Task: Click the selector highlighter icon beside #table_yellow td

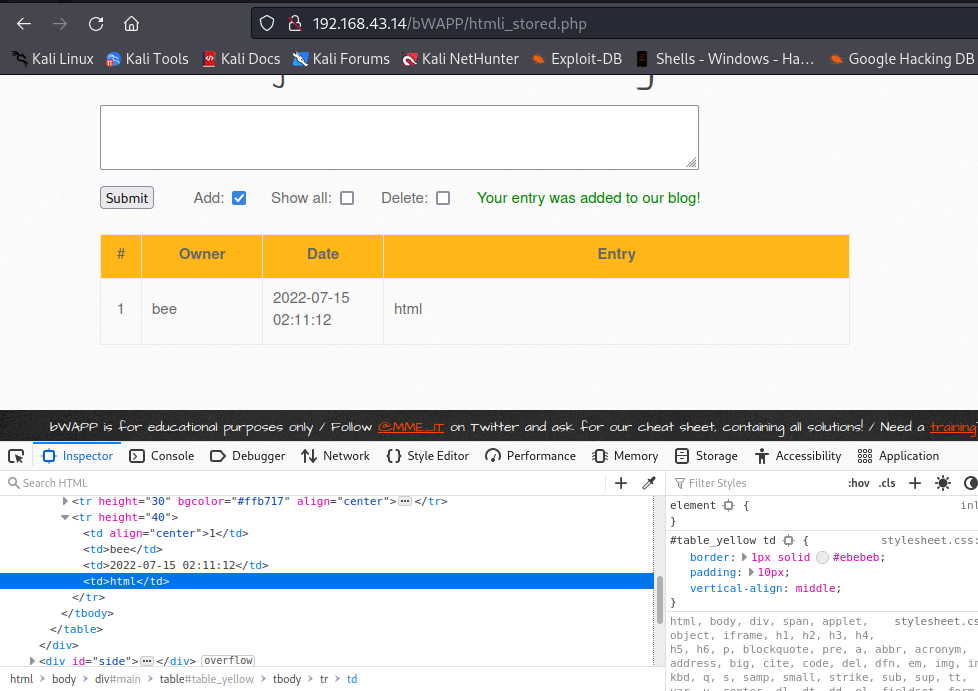Action: (x=788, y=540)
